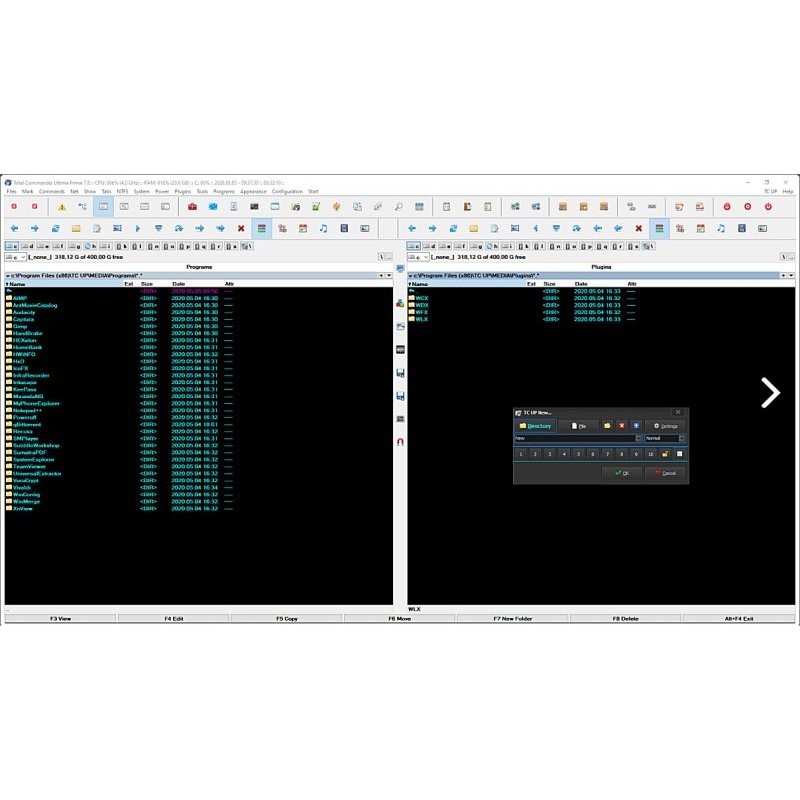
Task: Click the calendar icon in left panel toolbar
Action: click(x=303, y=228)
